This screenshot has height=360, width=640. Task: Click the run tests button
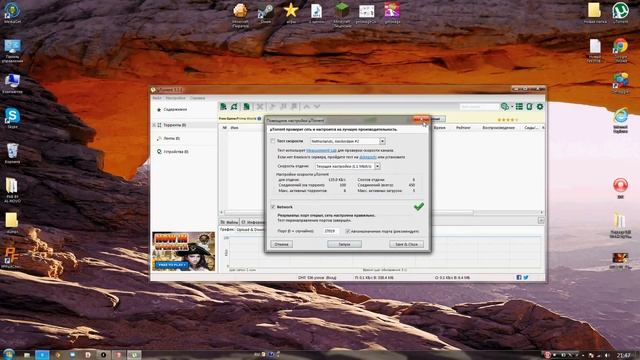coord(344,244)
